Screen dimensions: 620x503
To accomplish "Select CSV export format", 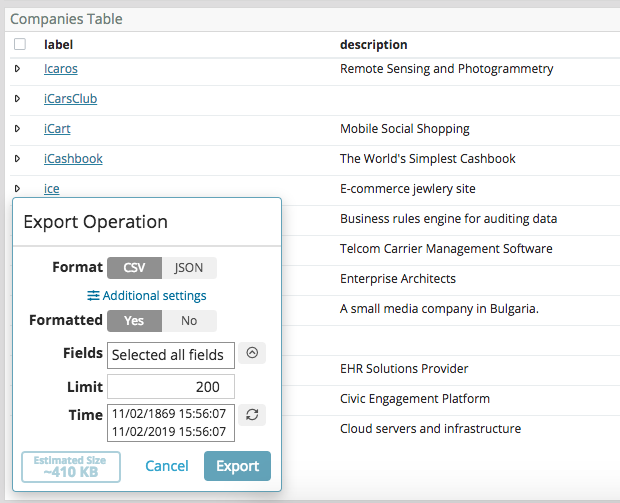I will 134,267.
